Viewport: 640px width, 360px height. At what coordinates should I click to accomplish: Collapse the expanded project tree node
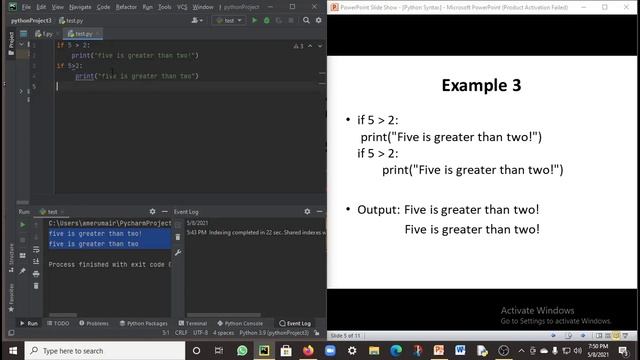coord(21,44)
